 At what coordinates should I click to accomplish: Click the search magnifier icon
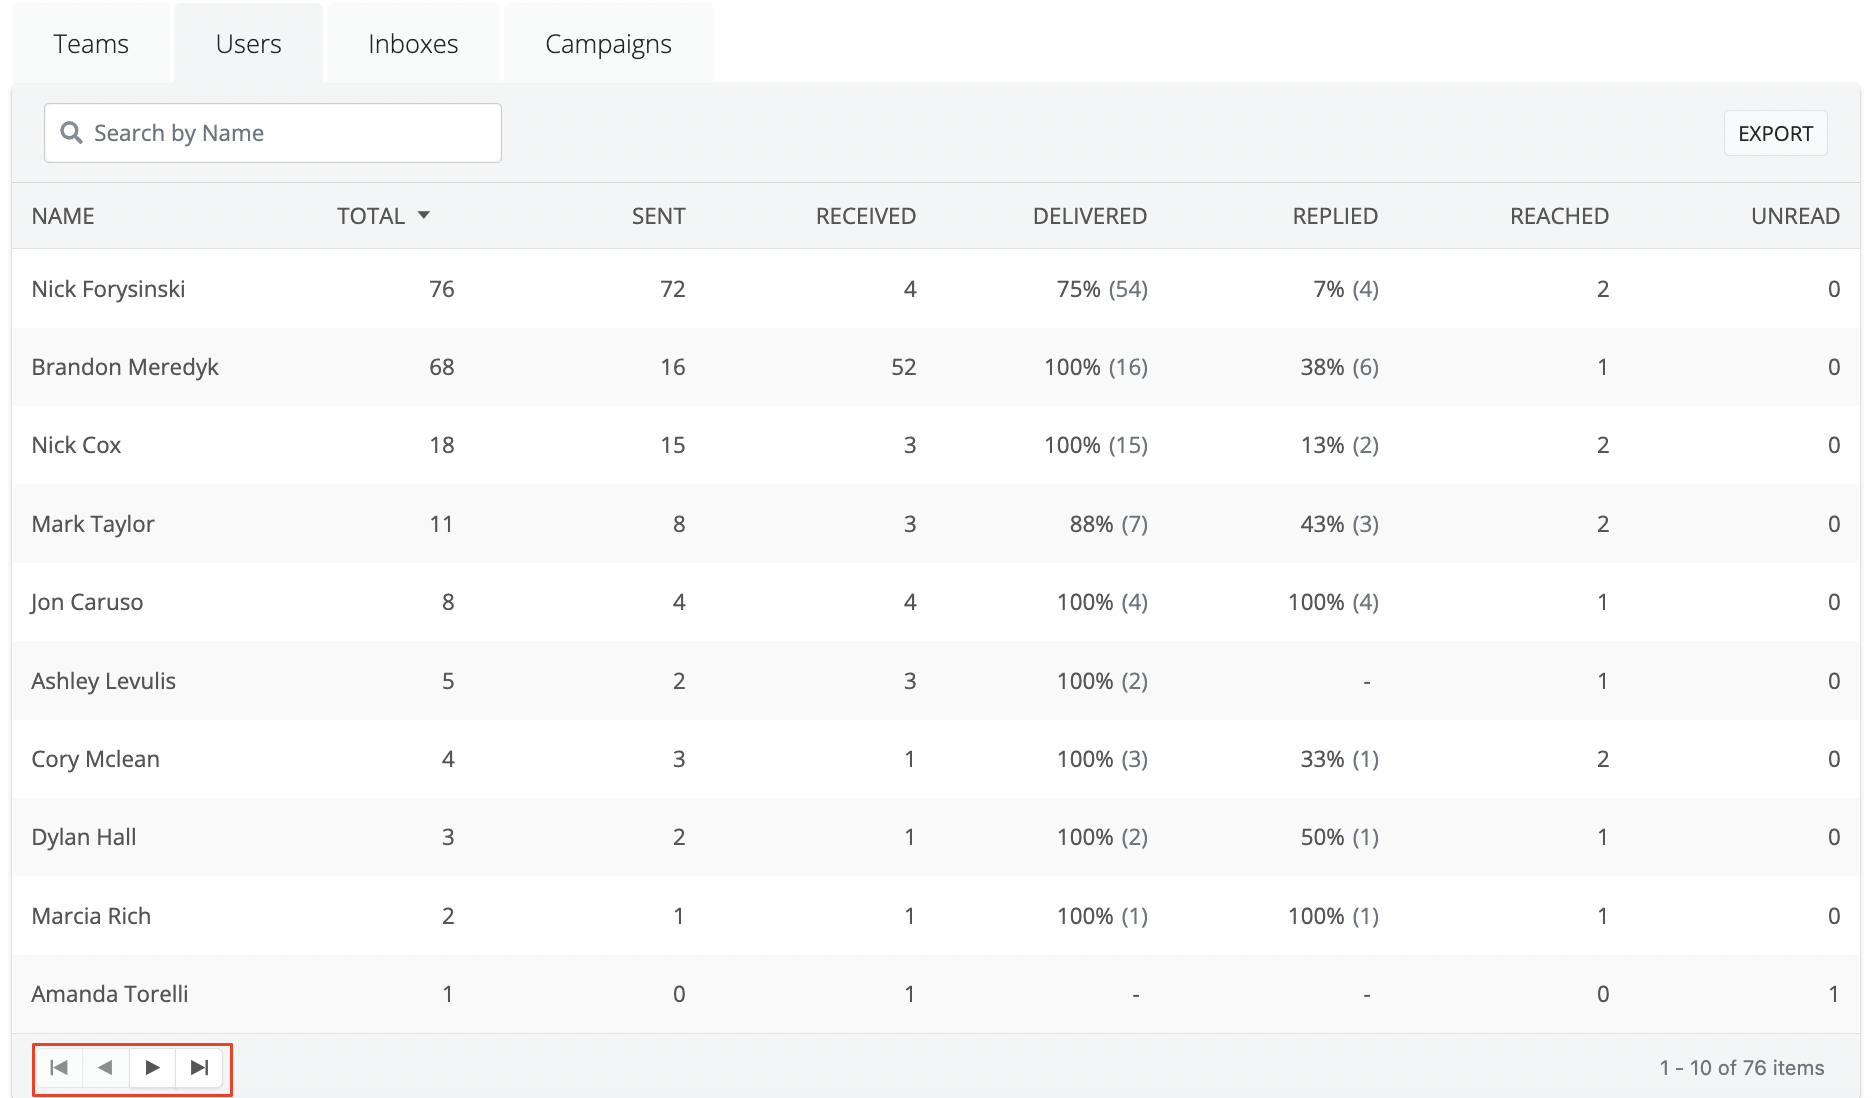pos(71,133)
